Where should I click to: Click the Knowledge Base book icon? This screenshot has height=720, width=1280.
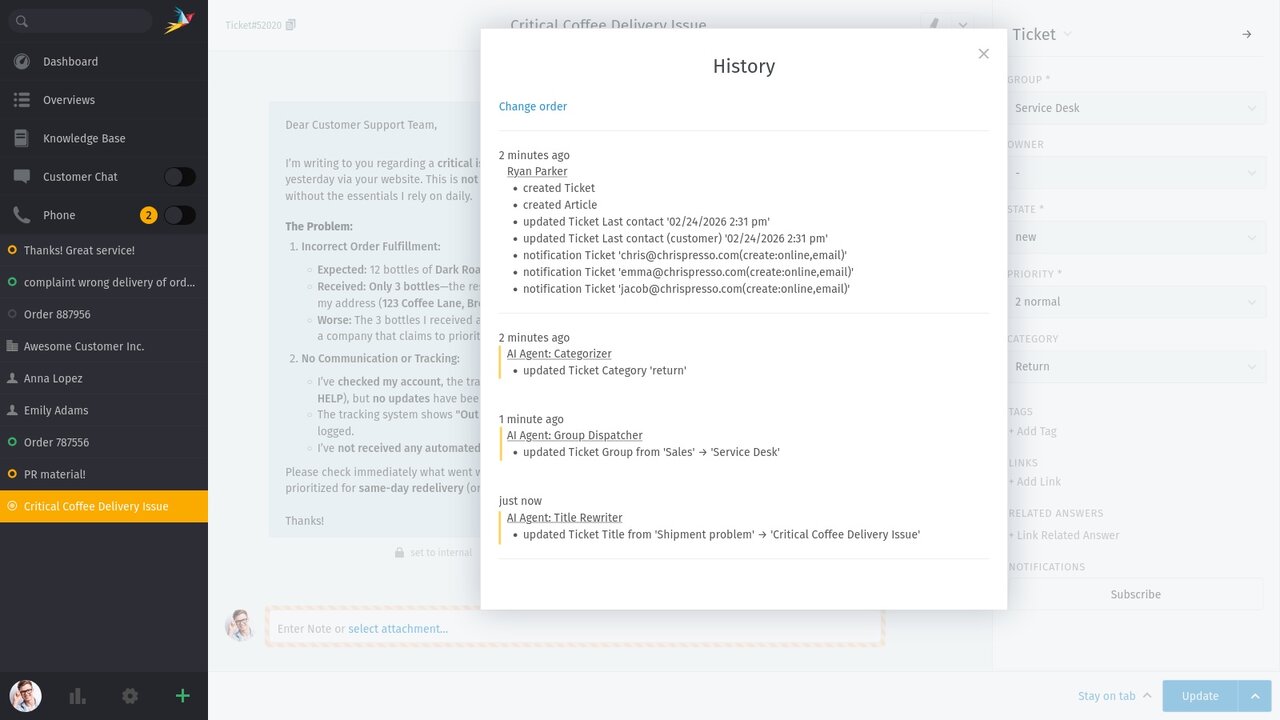[x=22, y=139]
